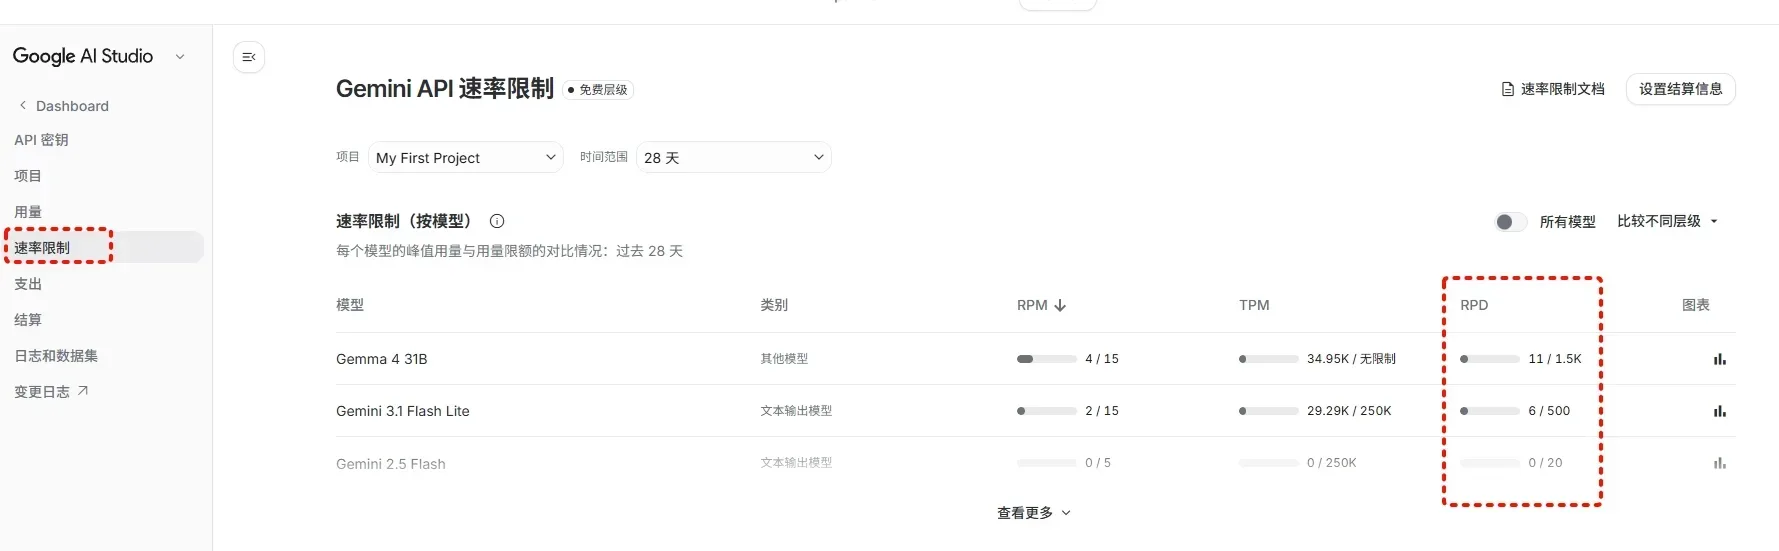Click the Gemma 4 31B RPM usage bar
The height and width of the screenshot is (551, 1779).
1046,359
